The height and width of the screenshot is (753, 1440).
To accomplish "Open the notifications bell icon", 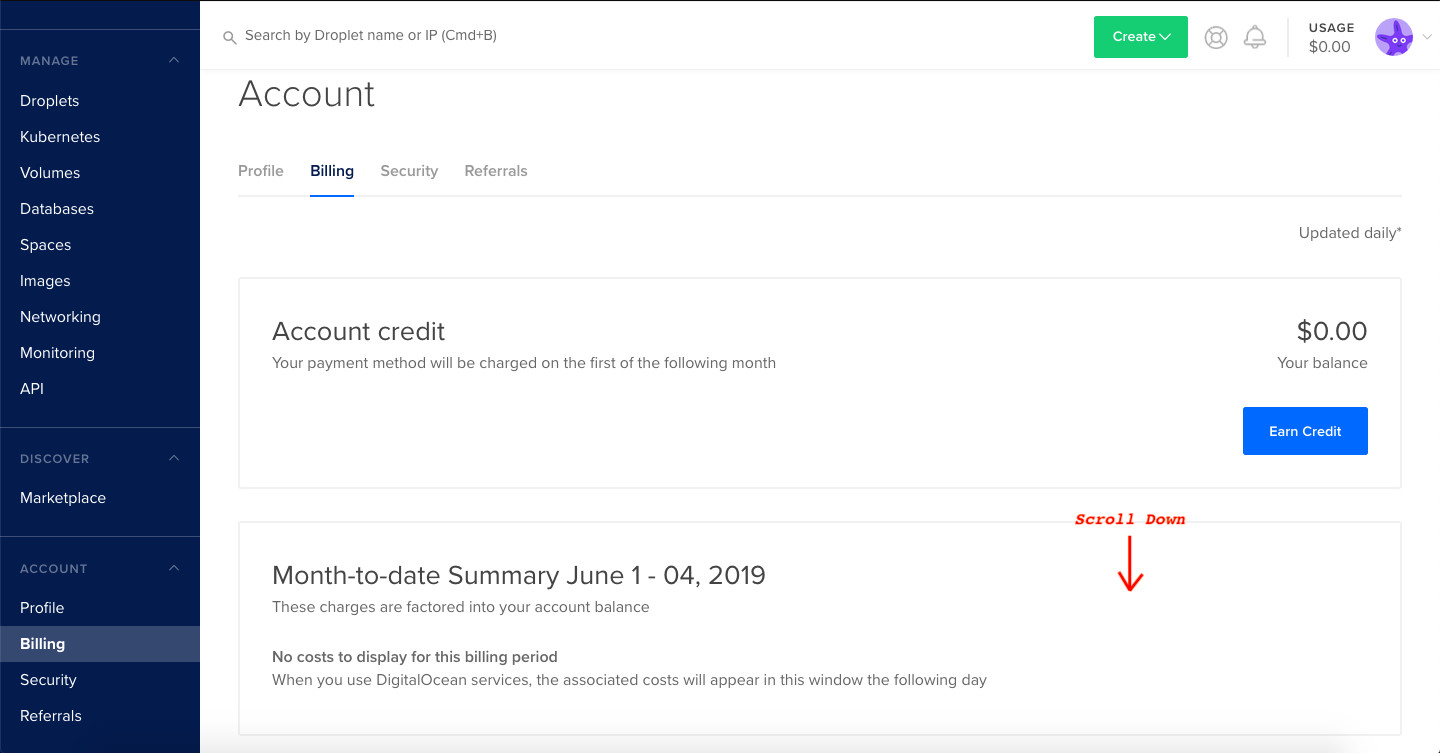I will click(x=1255, y=37).
